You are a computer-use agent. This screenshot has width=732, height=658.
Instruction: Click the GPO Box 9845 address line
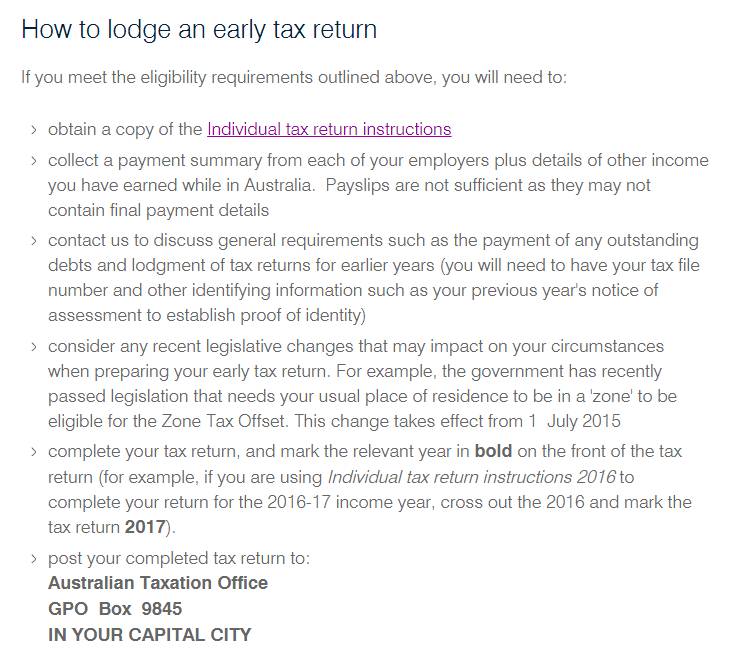click(115, 609)
